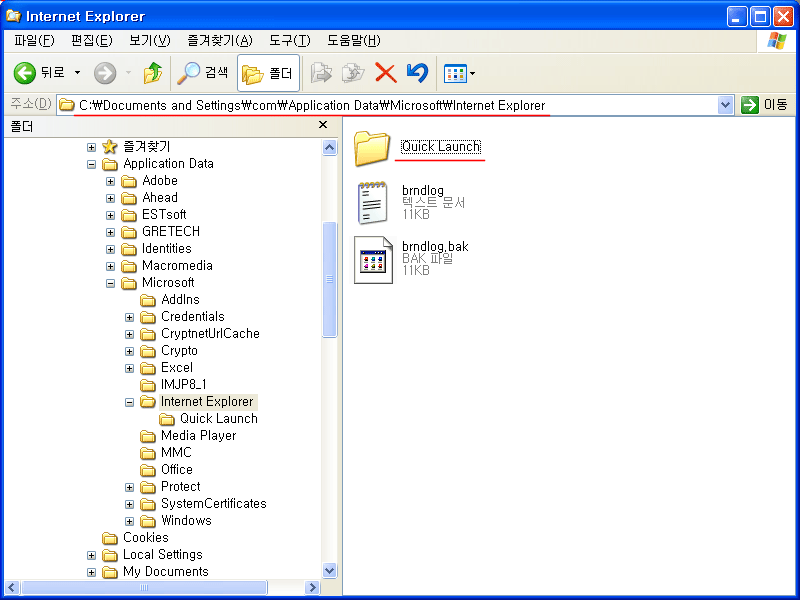Viewport: 800px width, 600px height.
Task: Click the Move To folder toolbar icon
Action: click(321, 73)
